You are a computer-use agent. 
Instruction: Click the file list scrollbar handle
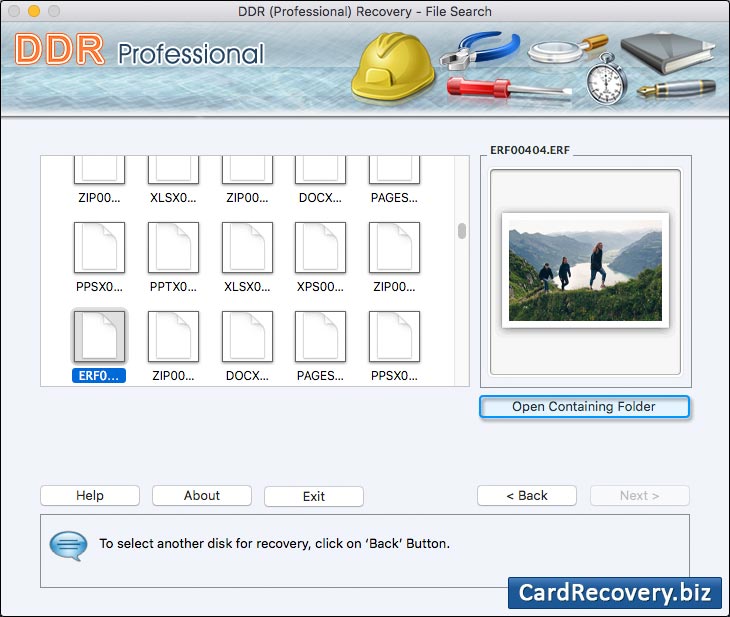462,231
